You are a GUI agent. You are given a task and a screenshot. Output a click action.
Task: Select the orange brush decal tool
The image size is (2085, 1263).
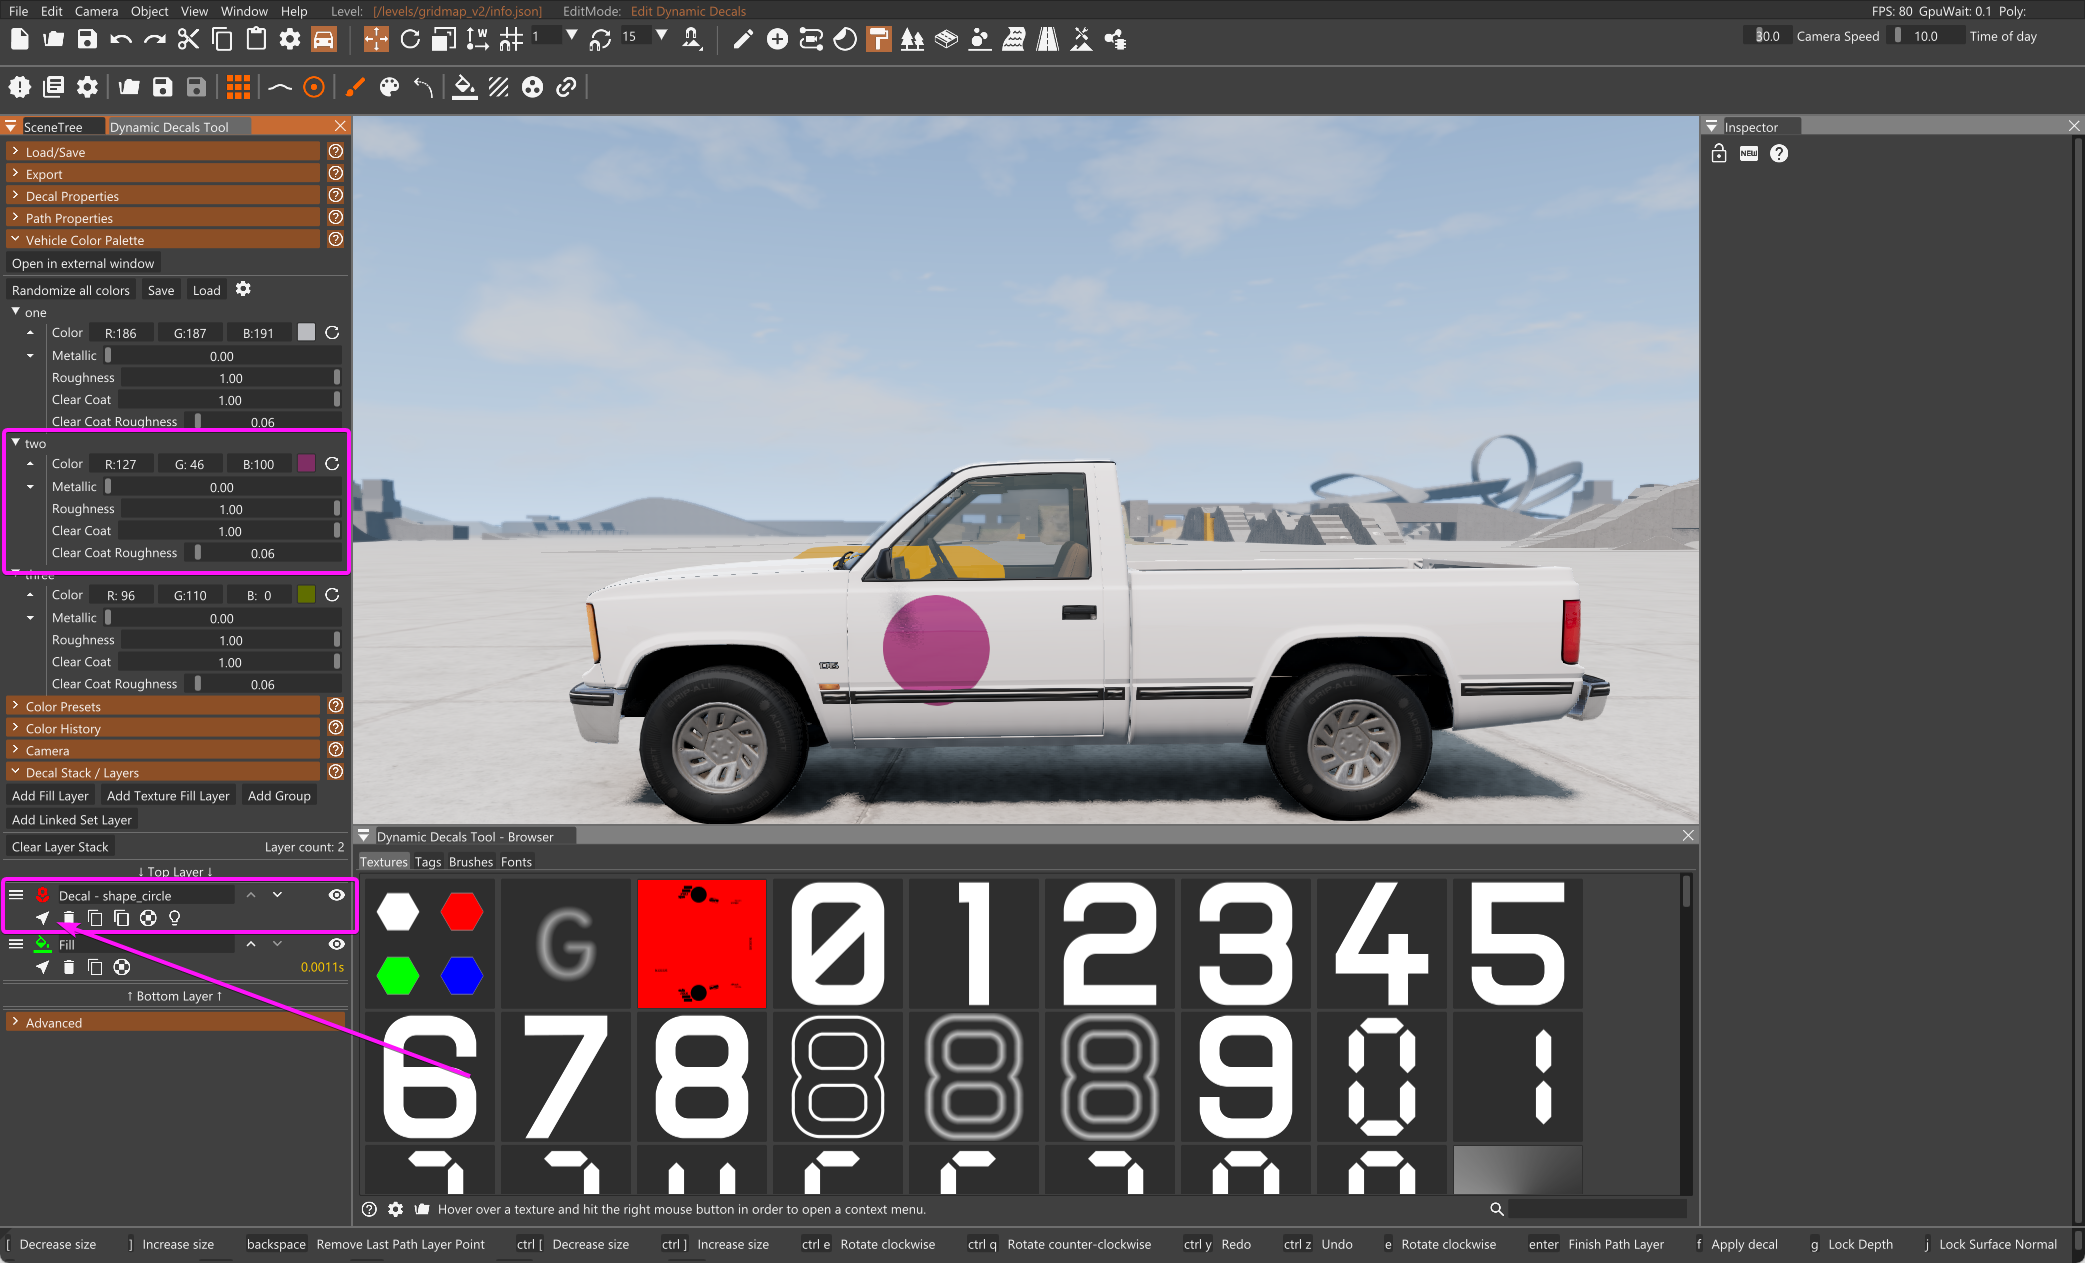[355, 87]
